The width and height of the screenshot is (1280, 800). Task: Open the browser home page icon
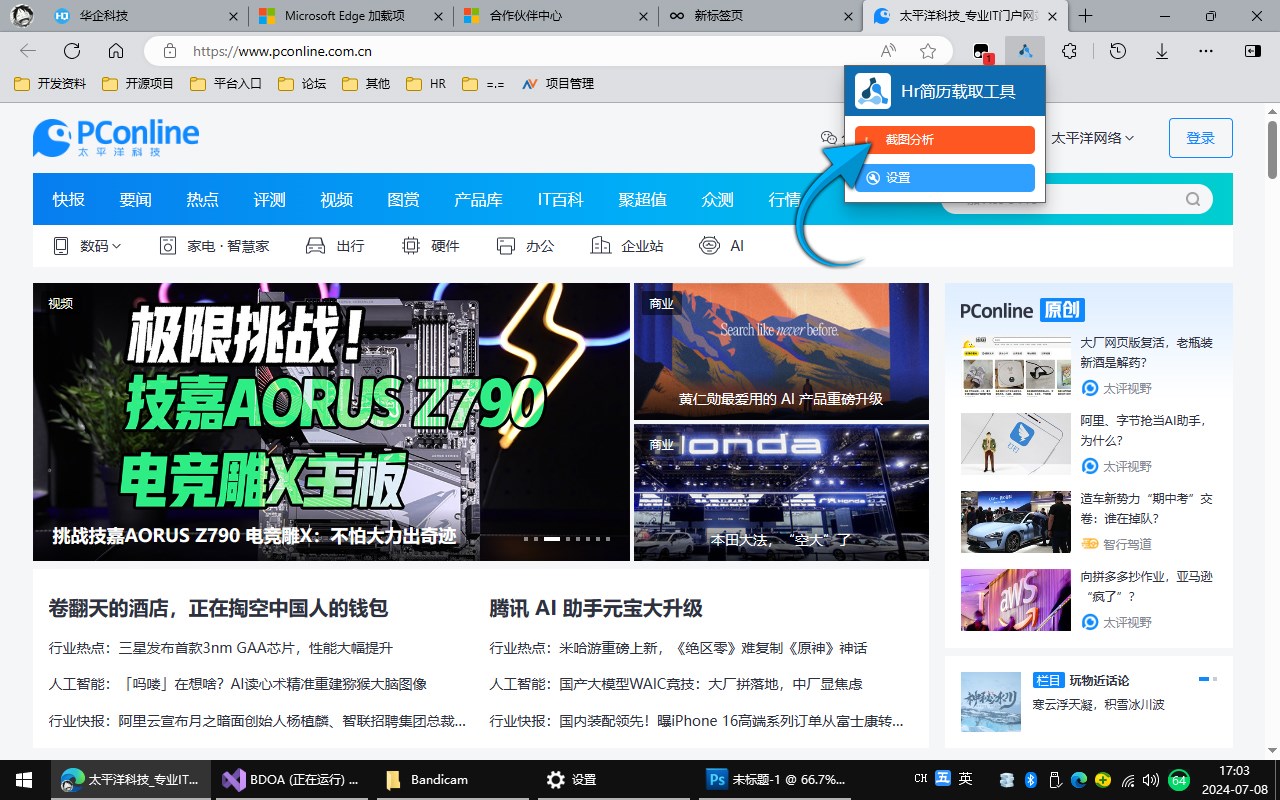pos(116,51)
